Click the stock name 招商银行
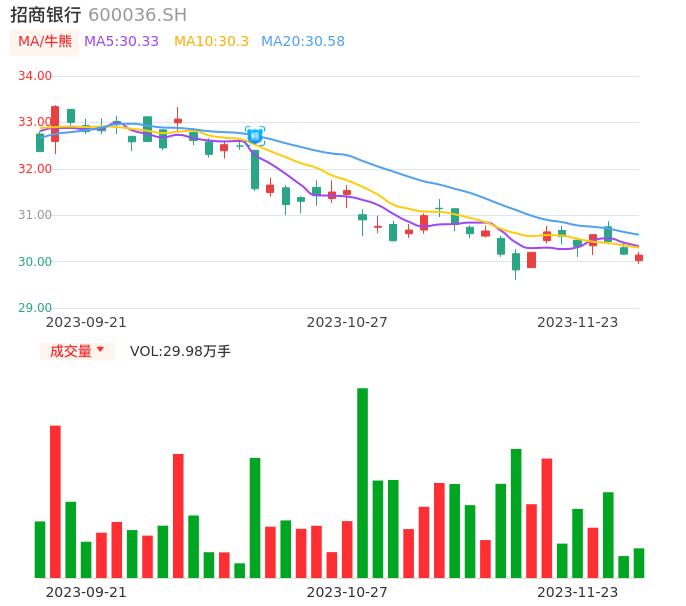Image resolution: width=686 pixels, height=606 pixels. 46,15
